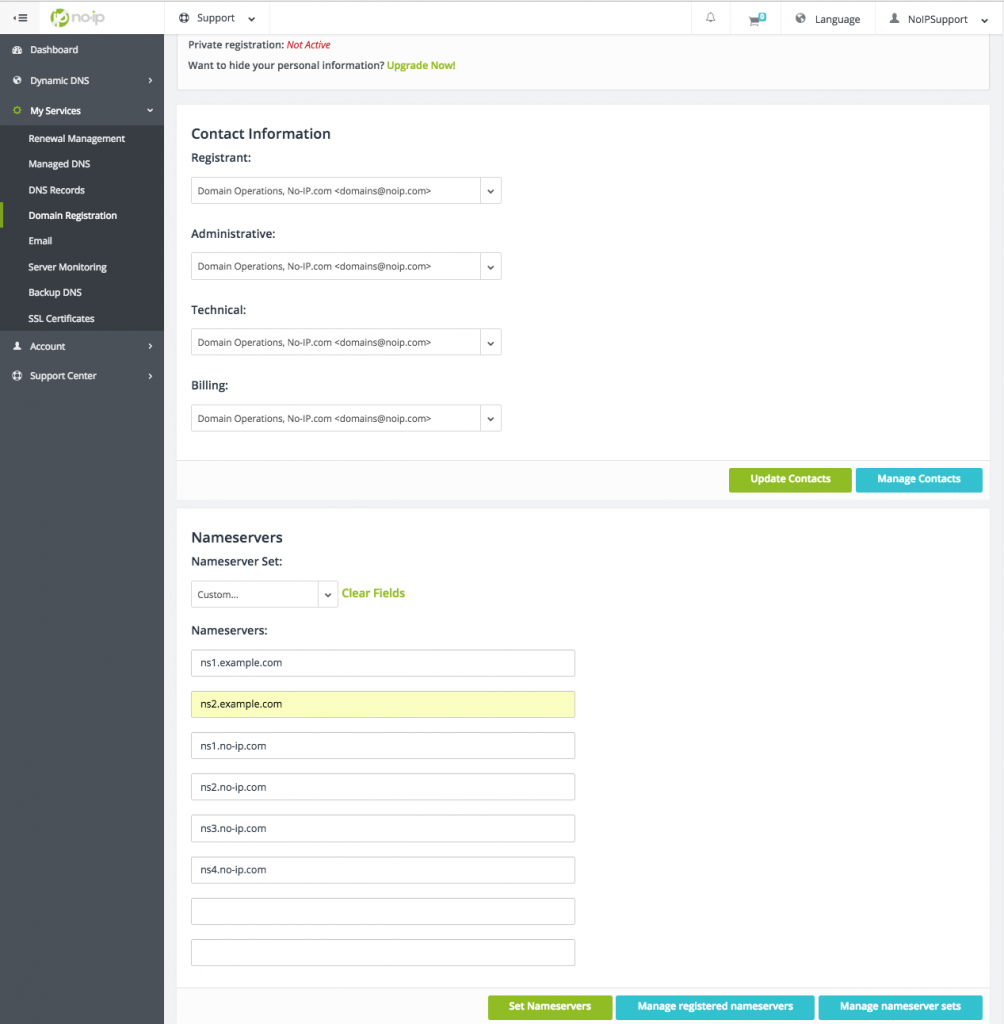Open Renewal Management
This screenshot has height=1024, width=1004.
76,138
